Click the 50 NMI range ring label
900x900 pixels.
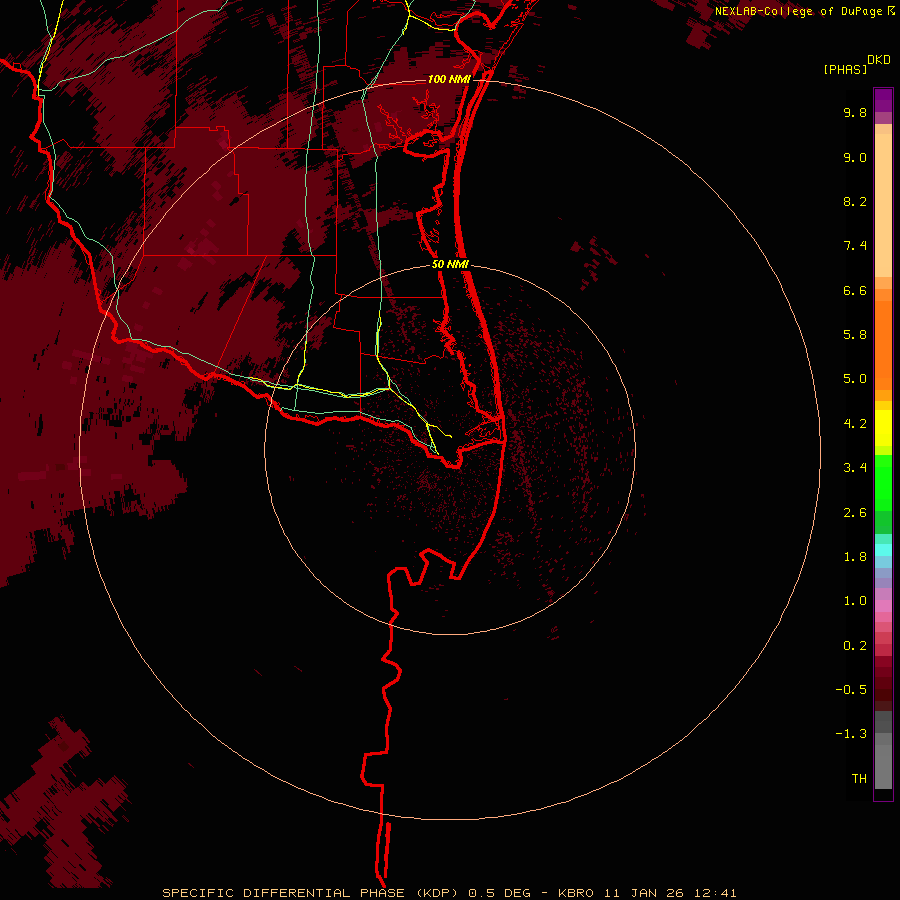click(x=450, y=265)
